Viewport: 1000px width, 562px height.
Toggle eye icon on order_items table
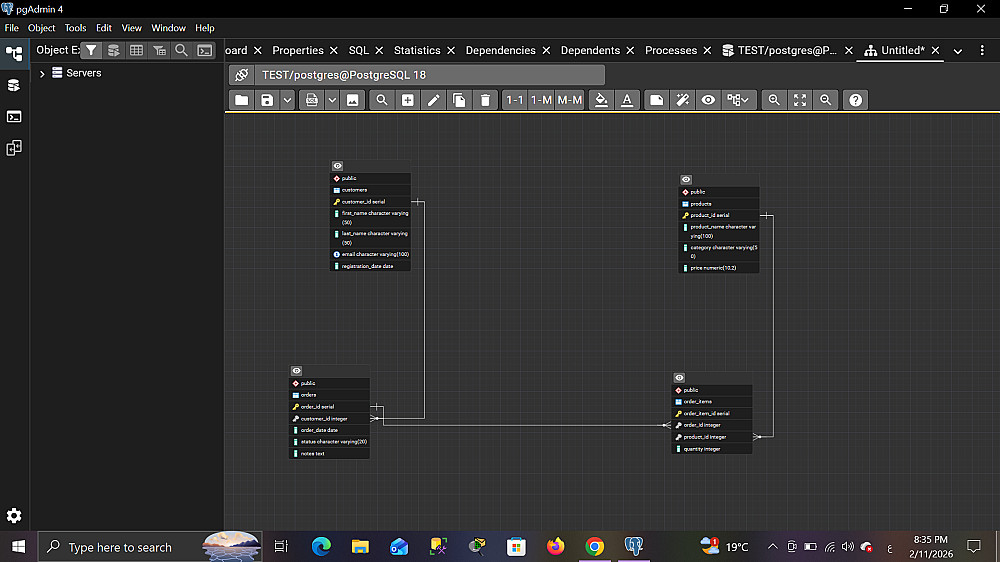click(680, 378)
